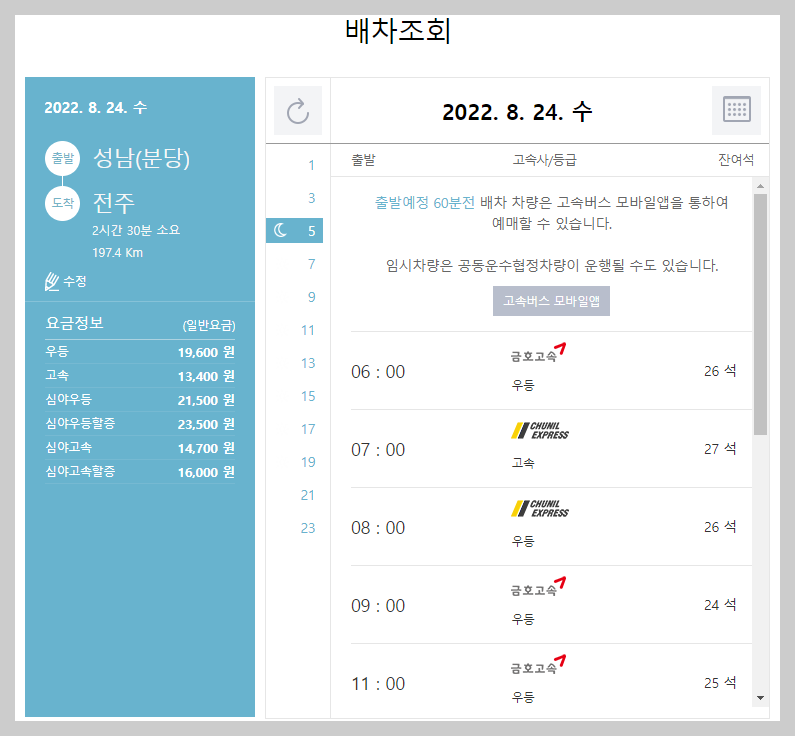Click the 잔여석 column header

coord(736,160)
